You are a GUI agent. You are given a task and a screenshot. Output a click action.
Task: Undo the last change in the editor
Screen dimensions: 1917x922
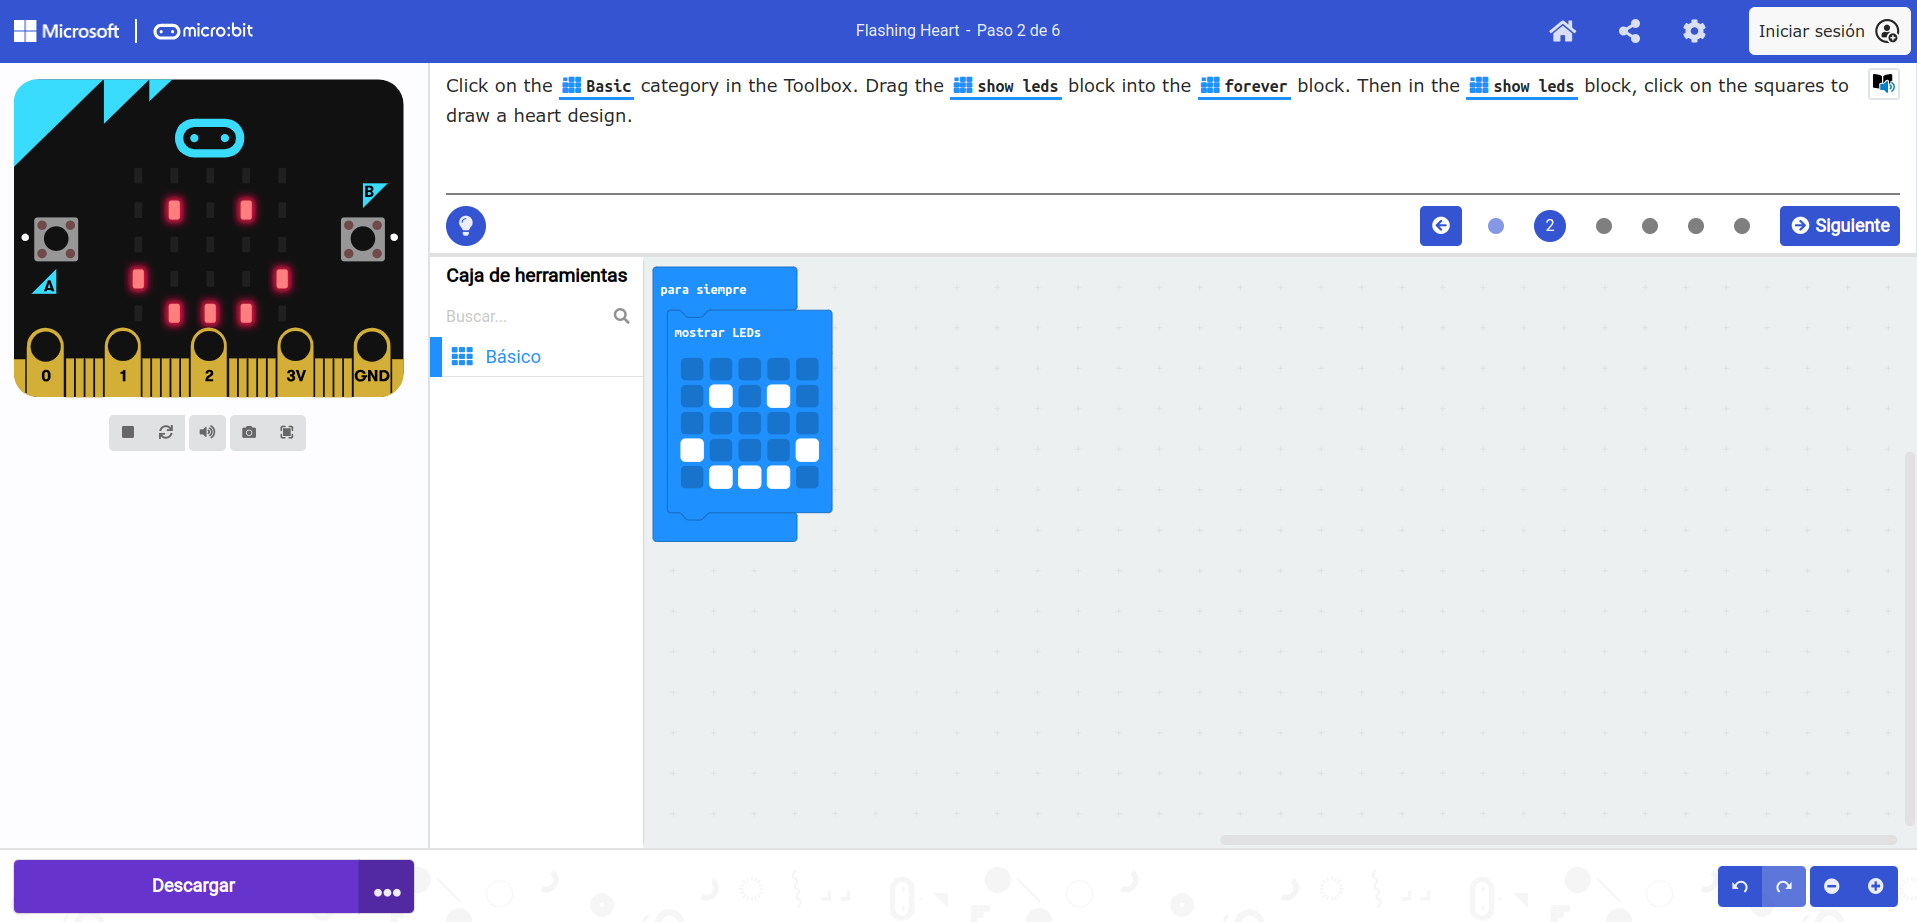(1739, 886)
